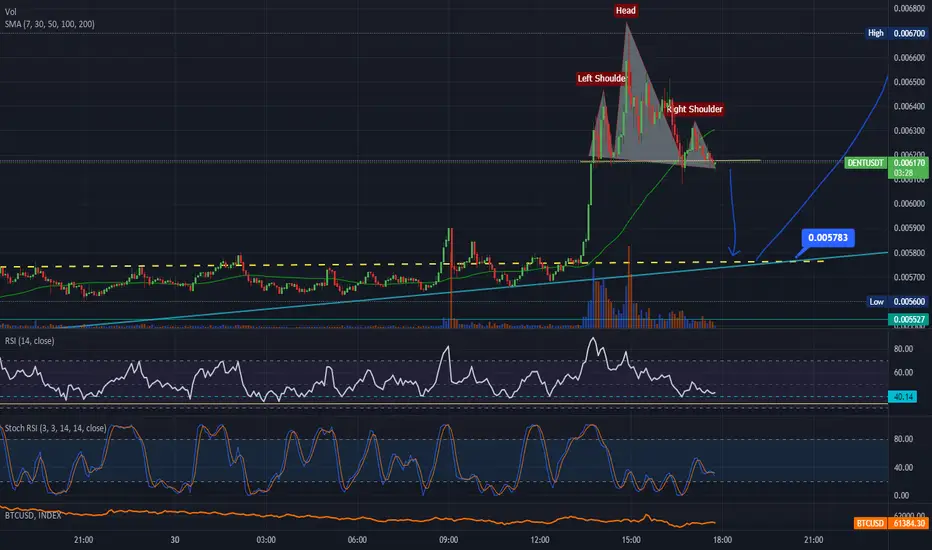This screenshot has height=550, width=932.
Task: Click the Head pattern label
Action: pos(625,10)
